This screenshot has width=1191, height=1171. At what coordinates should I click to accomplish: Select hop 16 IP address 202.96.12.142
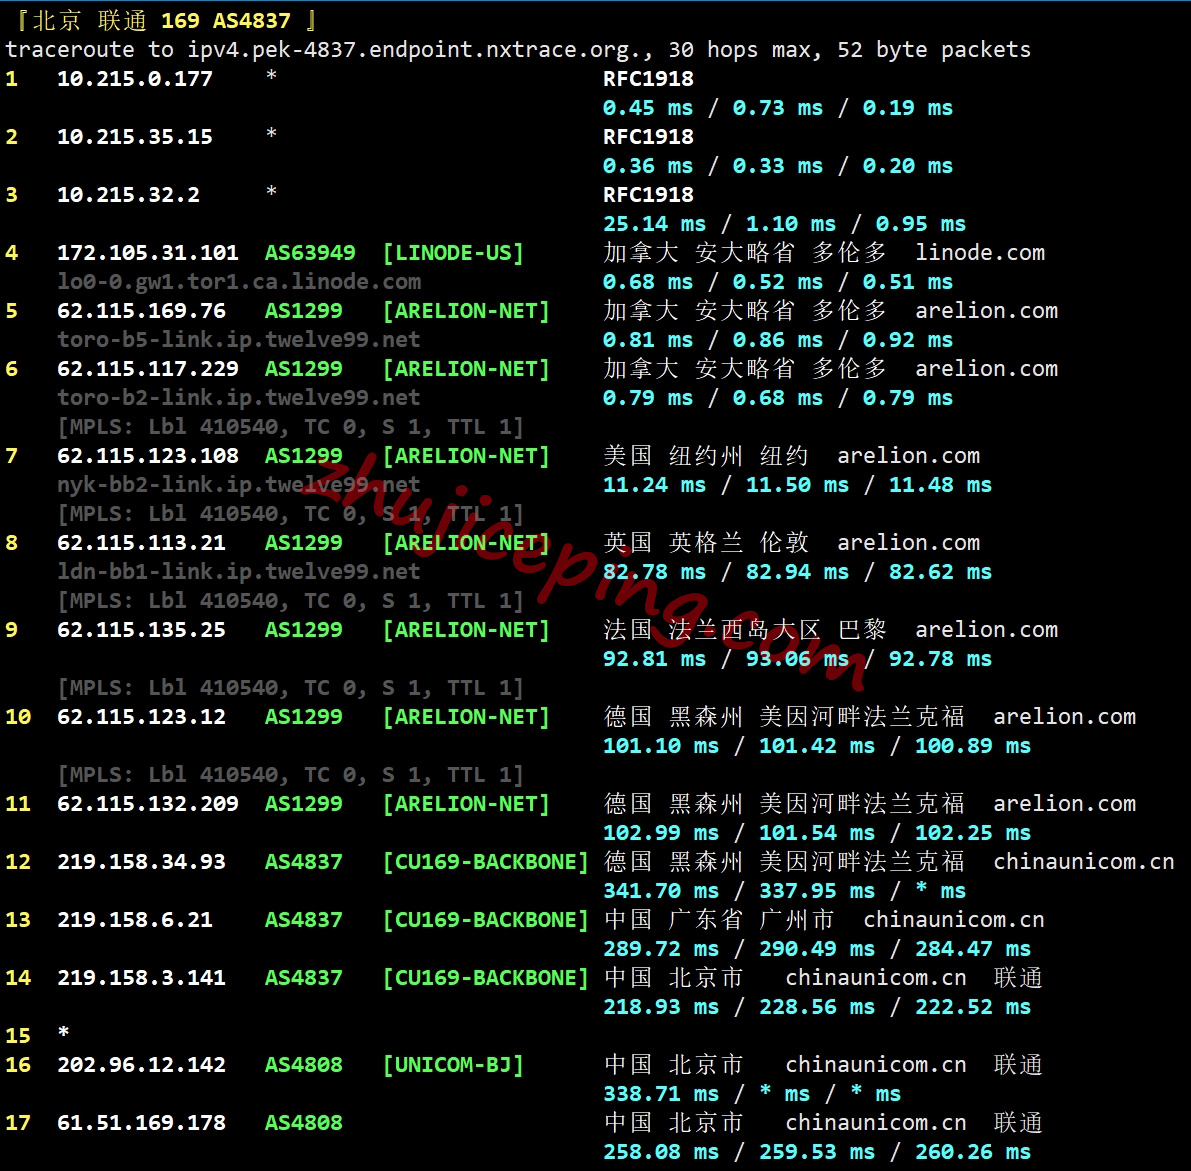(141, 1065)
